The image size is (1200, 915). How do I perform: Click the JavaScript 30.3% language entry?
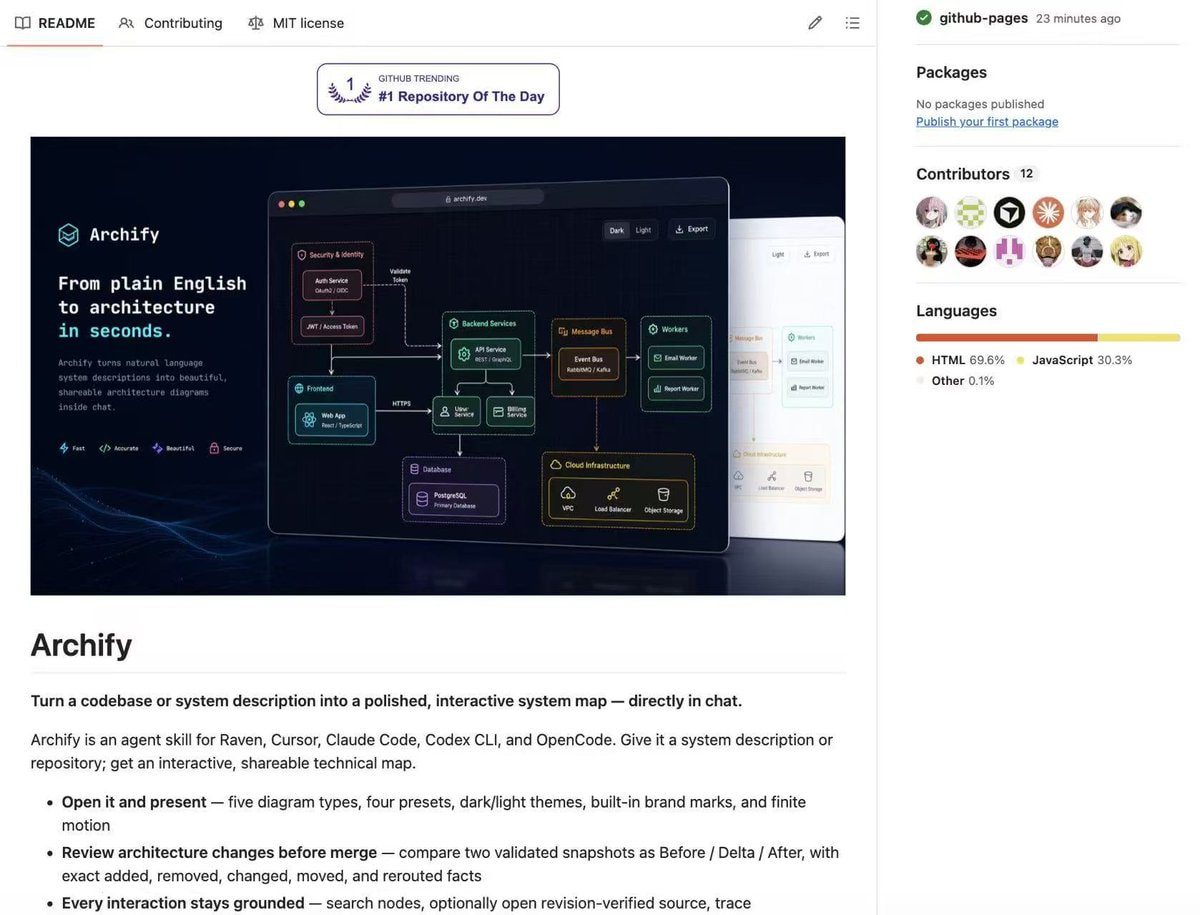pos(1074,360)
